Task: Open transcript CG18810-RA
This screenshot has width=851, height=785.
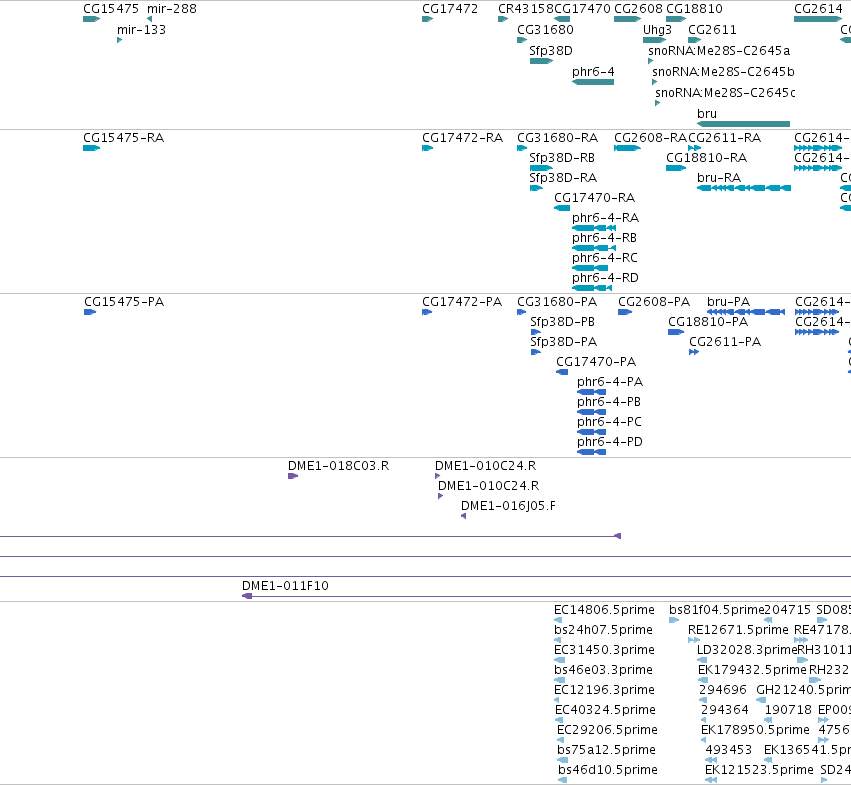Action: (x=676, y=168)
